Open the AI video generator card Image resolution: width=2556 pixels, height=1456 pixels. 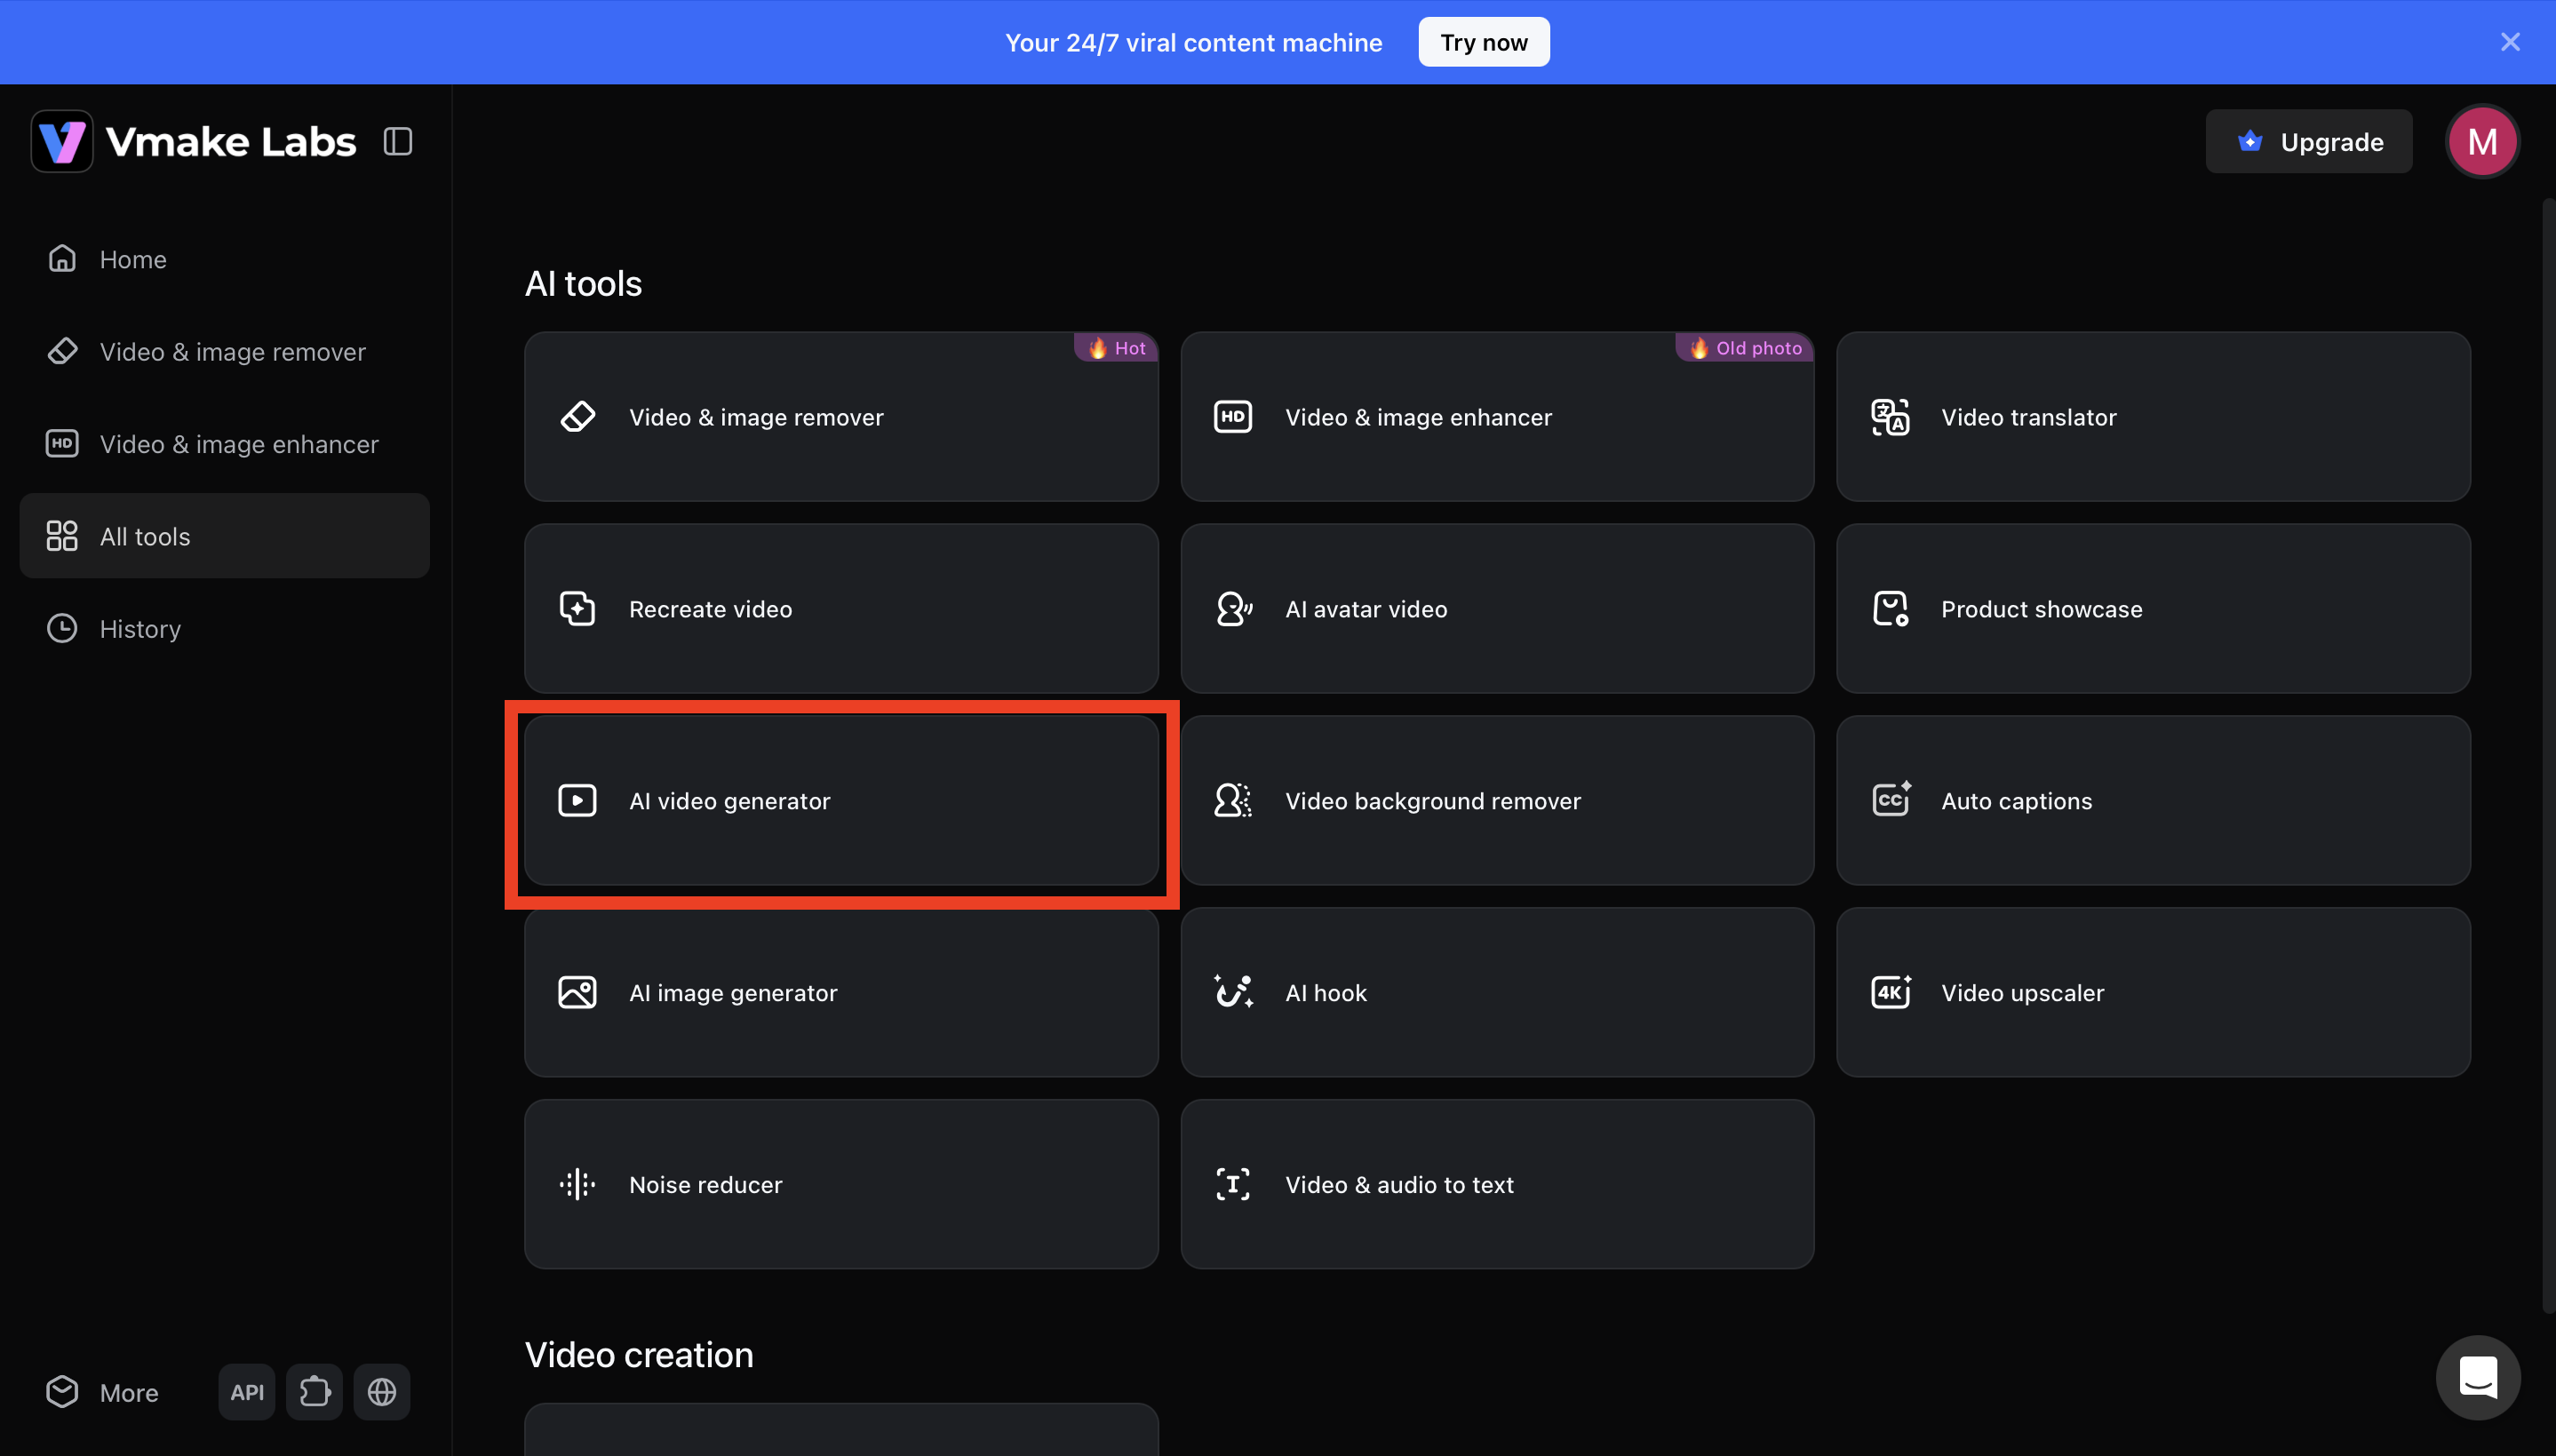point(841,801)
